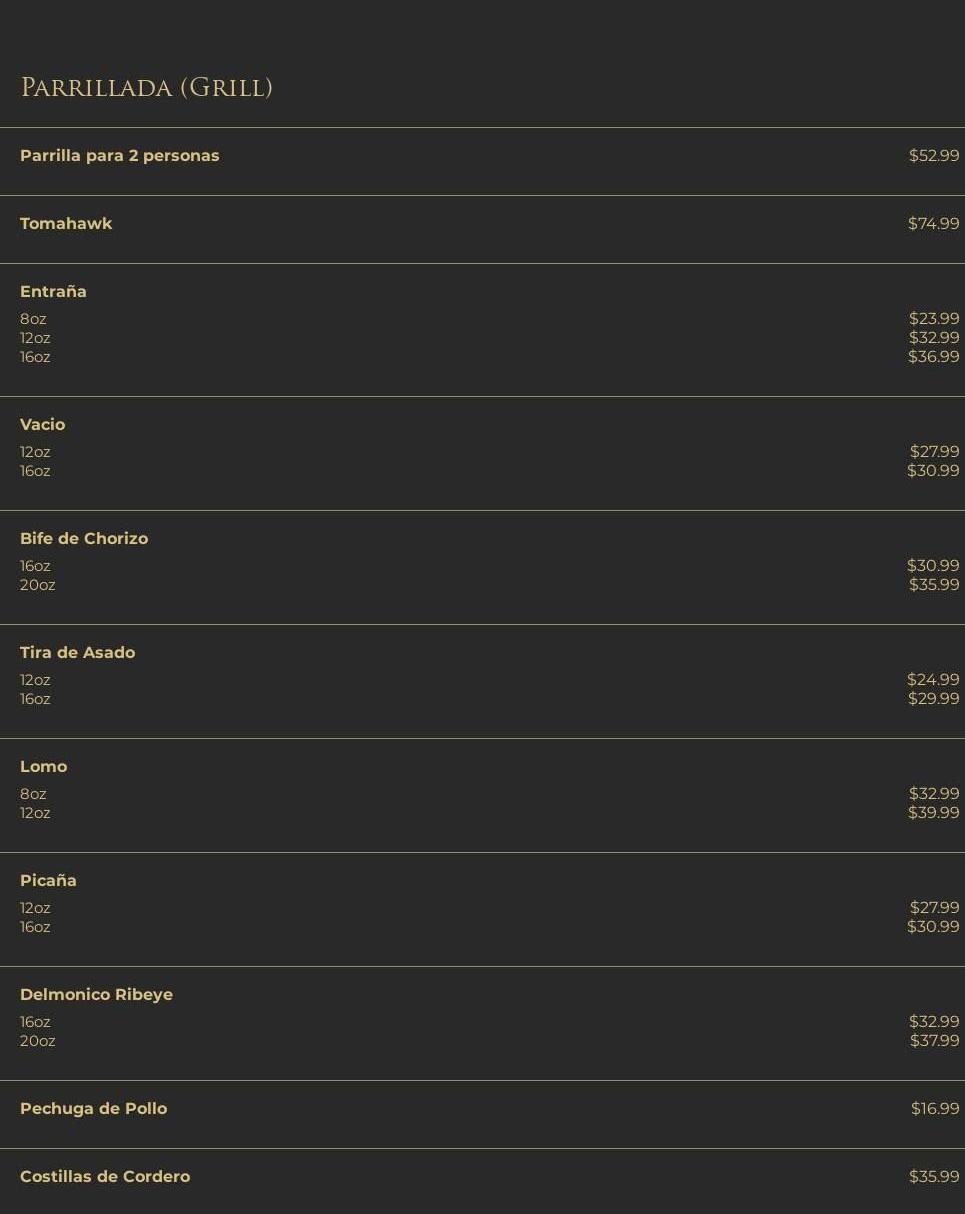Click the Parrillada (Grill) section heading
Image resolution: width=965 pixels, height=1214 pixels.
tap(146, 88)
